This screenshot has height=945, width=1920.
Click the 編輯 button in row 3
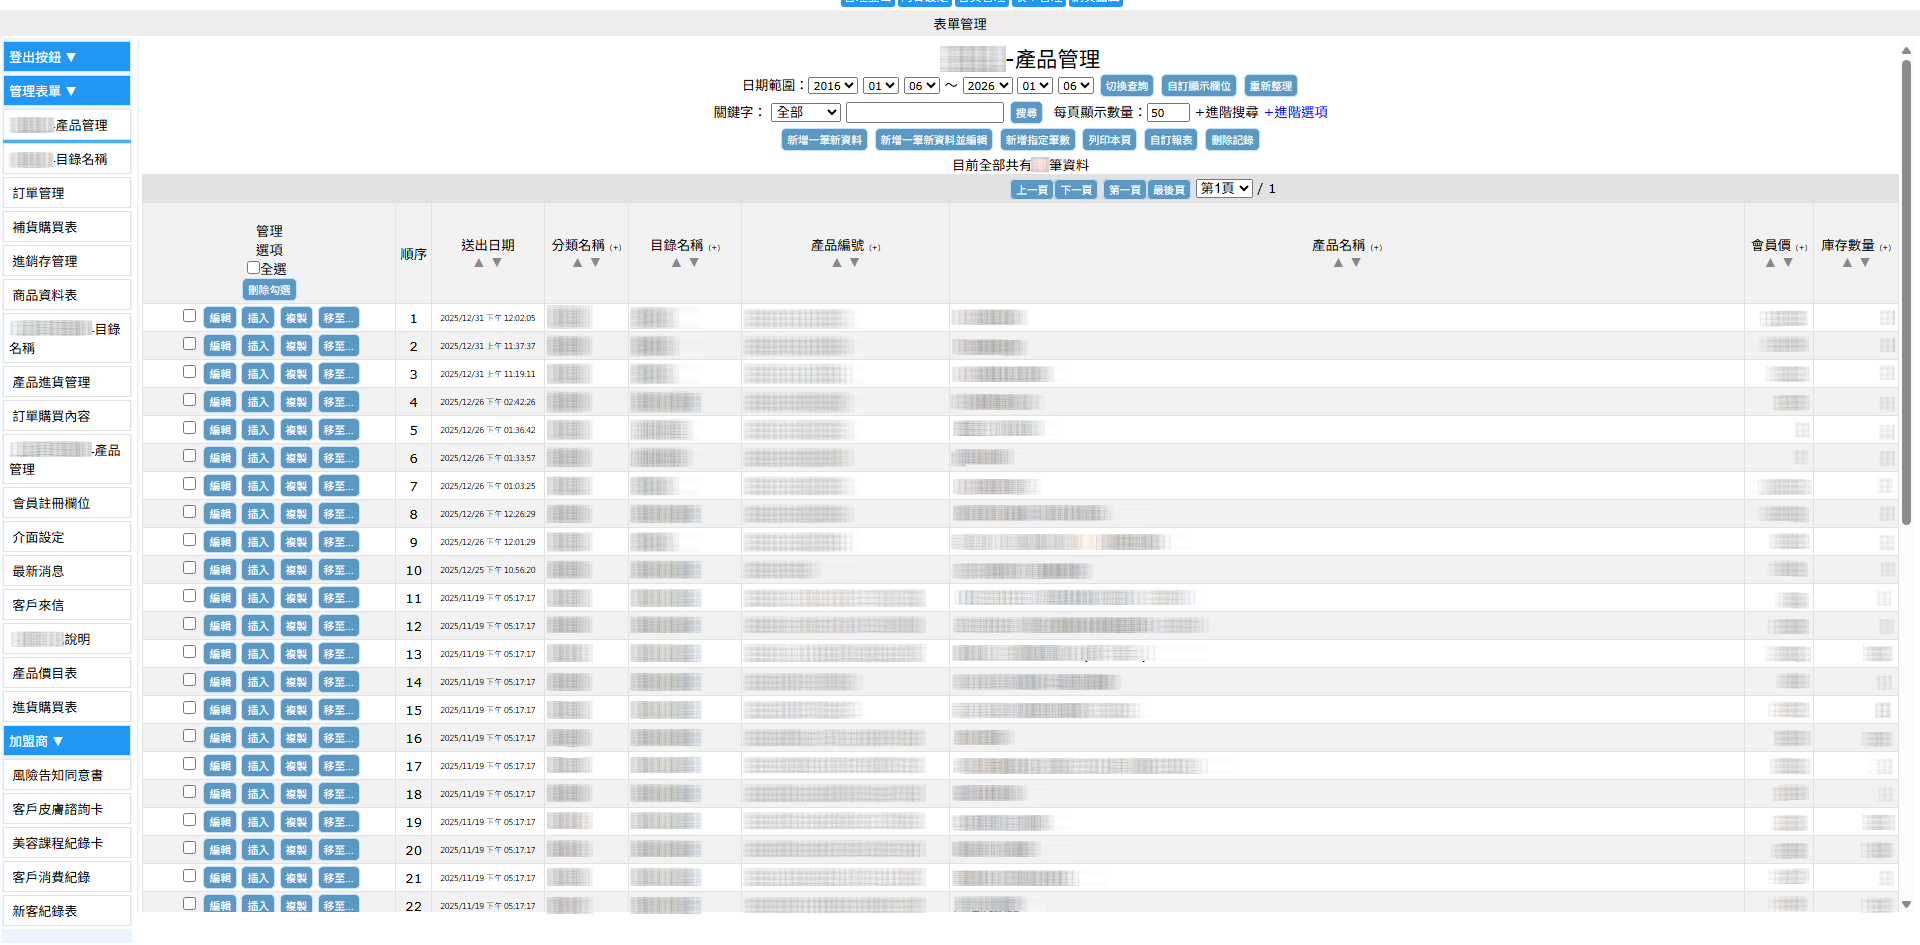pos(220,374)
